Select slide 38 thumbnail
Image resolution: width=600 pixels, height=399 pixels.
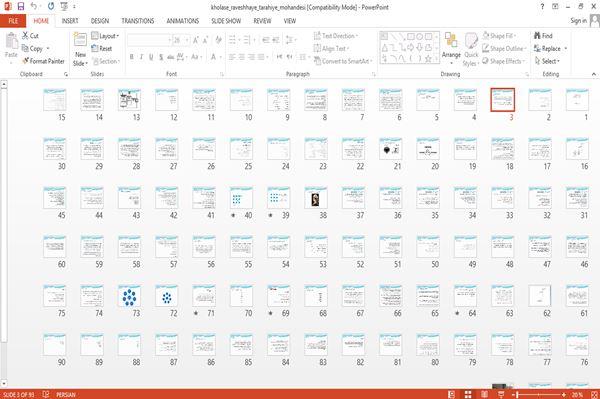pos(316,198)
